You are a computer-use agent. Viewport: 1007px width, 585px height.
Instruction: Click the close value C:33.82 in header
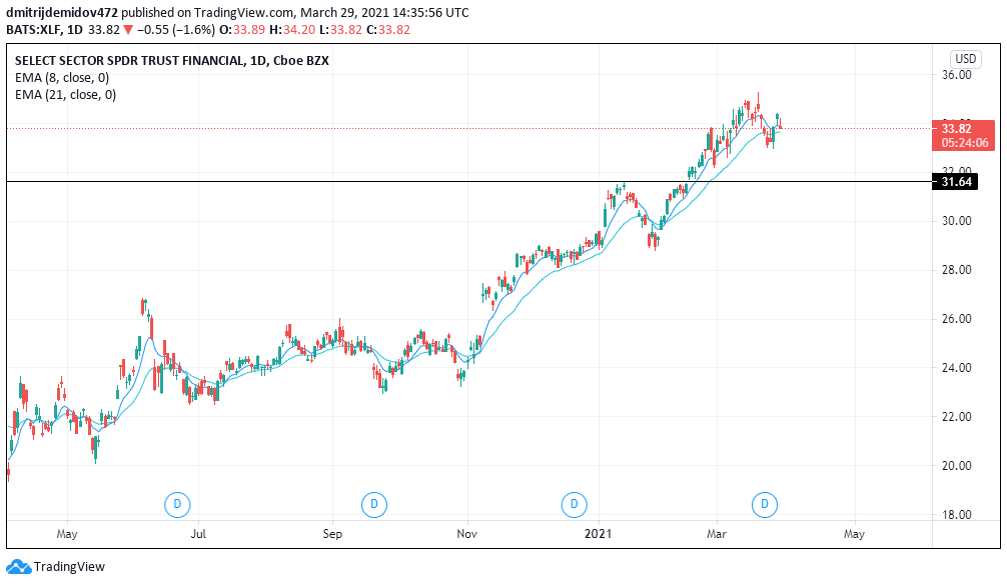[x=388, y=30]
